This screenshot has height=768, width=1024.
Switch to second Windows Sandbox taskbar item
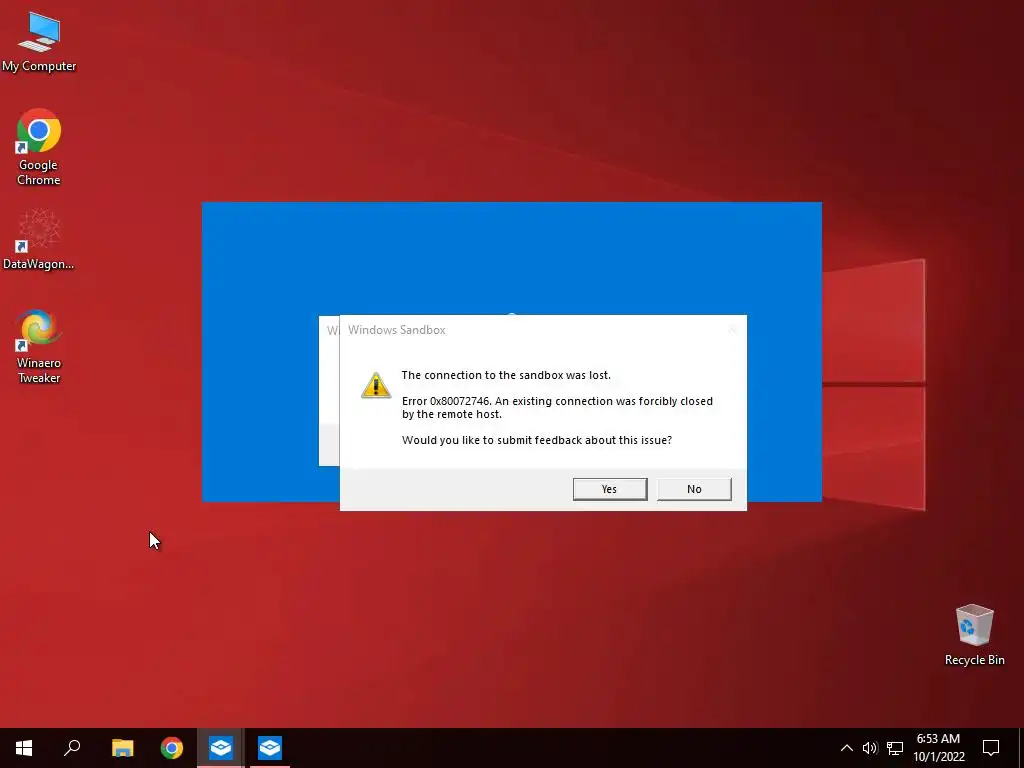pyautogui.click(x=270, y=748)
